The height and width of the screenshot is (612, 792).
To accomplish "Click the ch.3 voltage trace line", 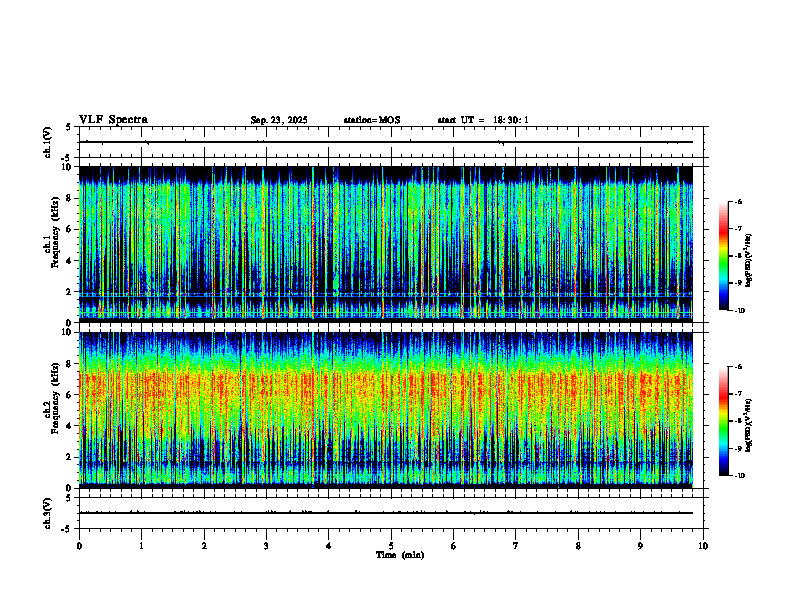I will click(x=386, y=513).
